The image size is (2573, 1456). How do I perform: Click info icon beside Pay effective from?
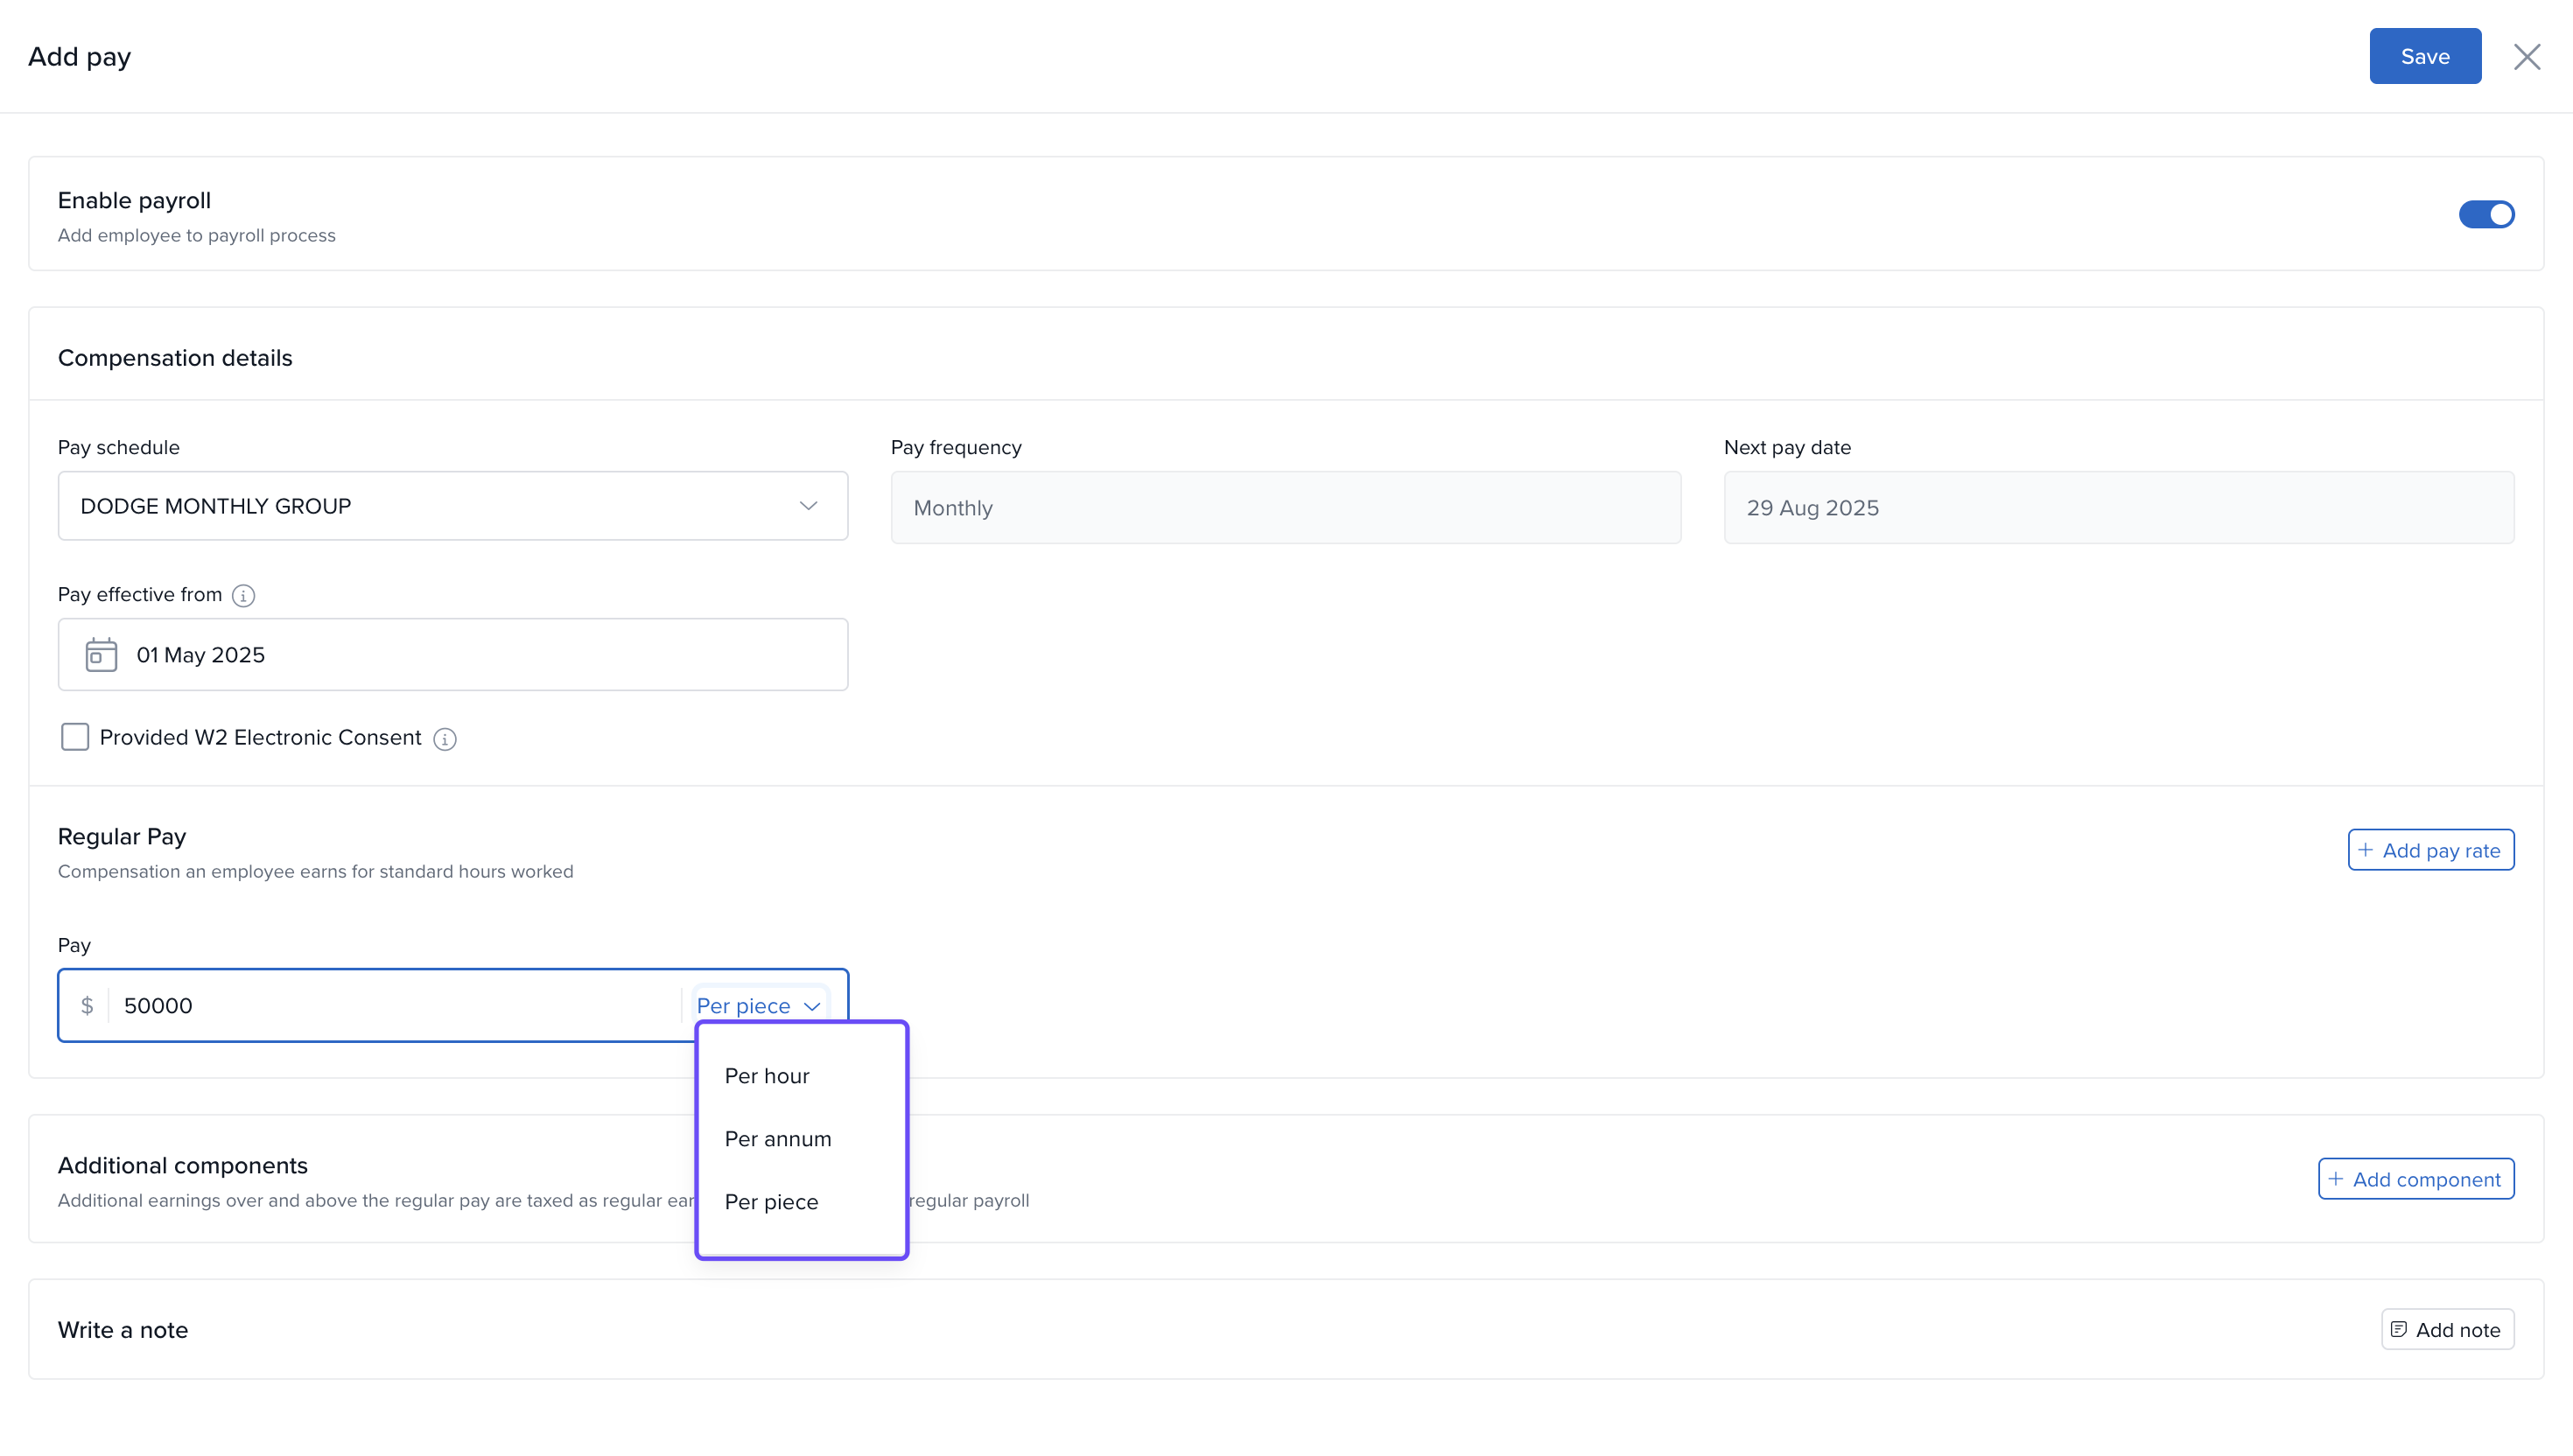pyautogui.click(x=243, y=596)
